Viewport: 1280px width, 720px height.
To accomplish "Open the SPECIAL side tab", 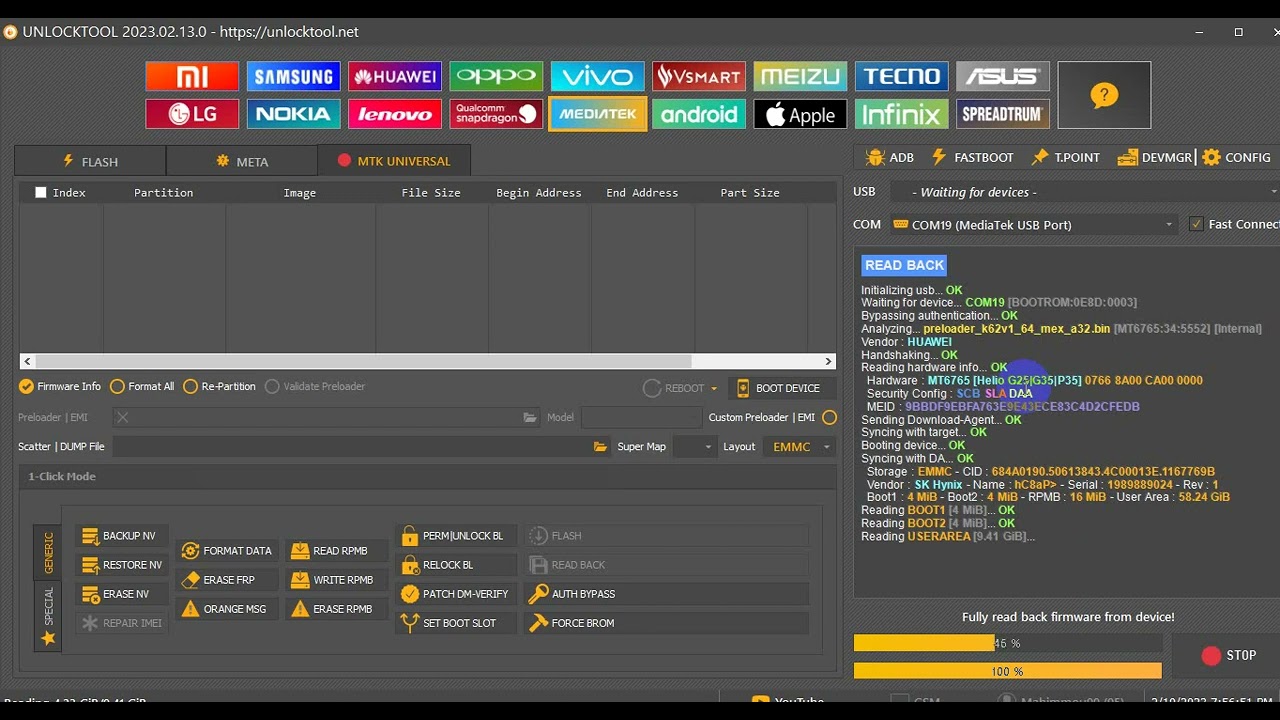I will [47, 616].
